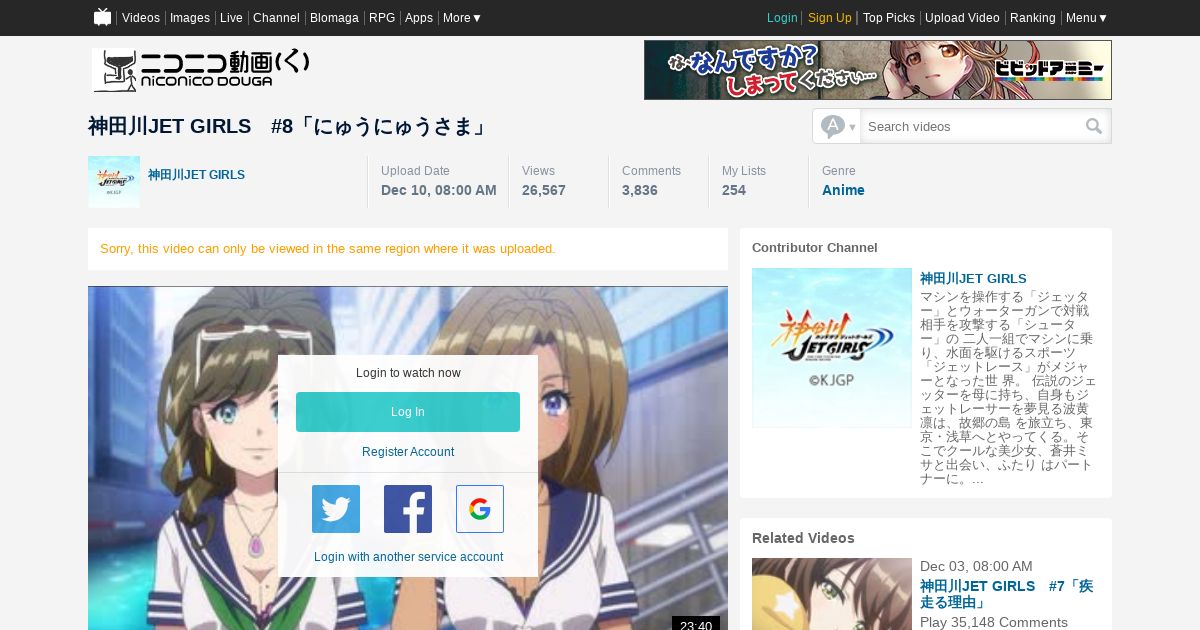The height and width of the screenshot is (630, 1200).
Task: Open 神田川JET GIRLS channel name link under the title
Action: click(196, 175)
